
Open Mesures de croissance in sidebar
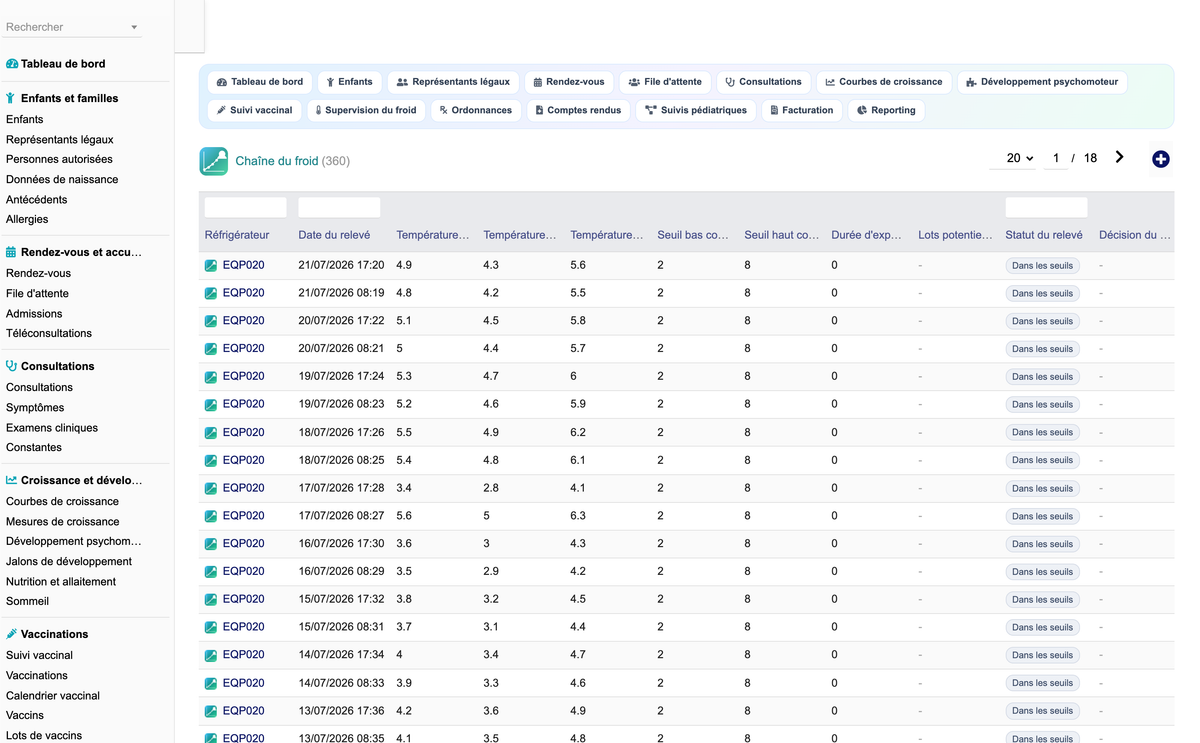(63, 522)
